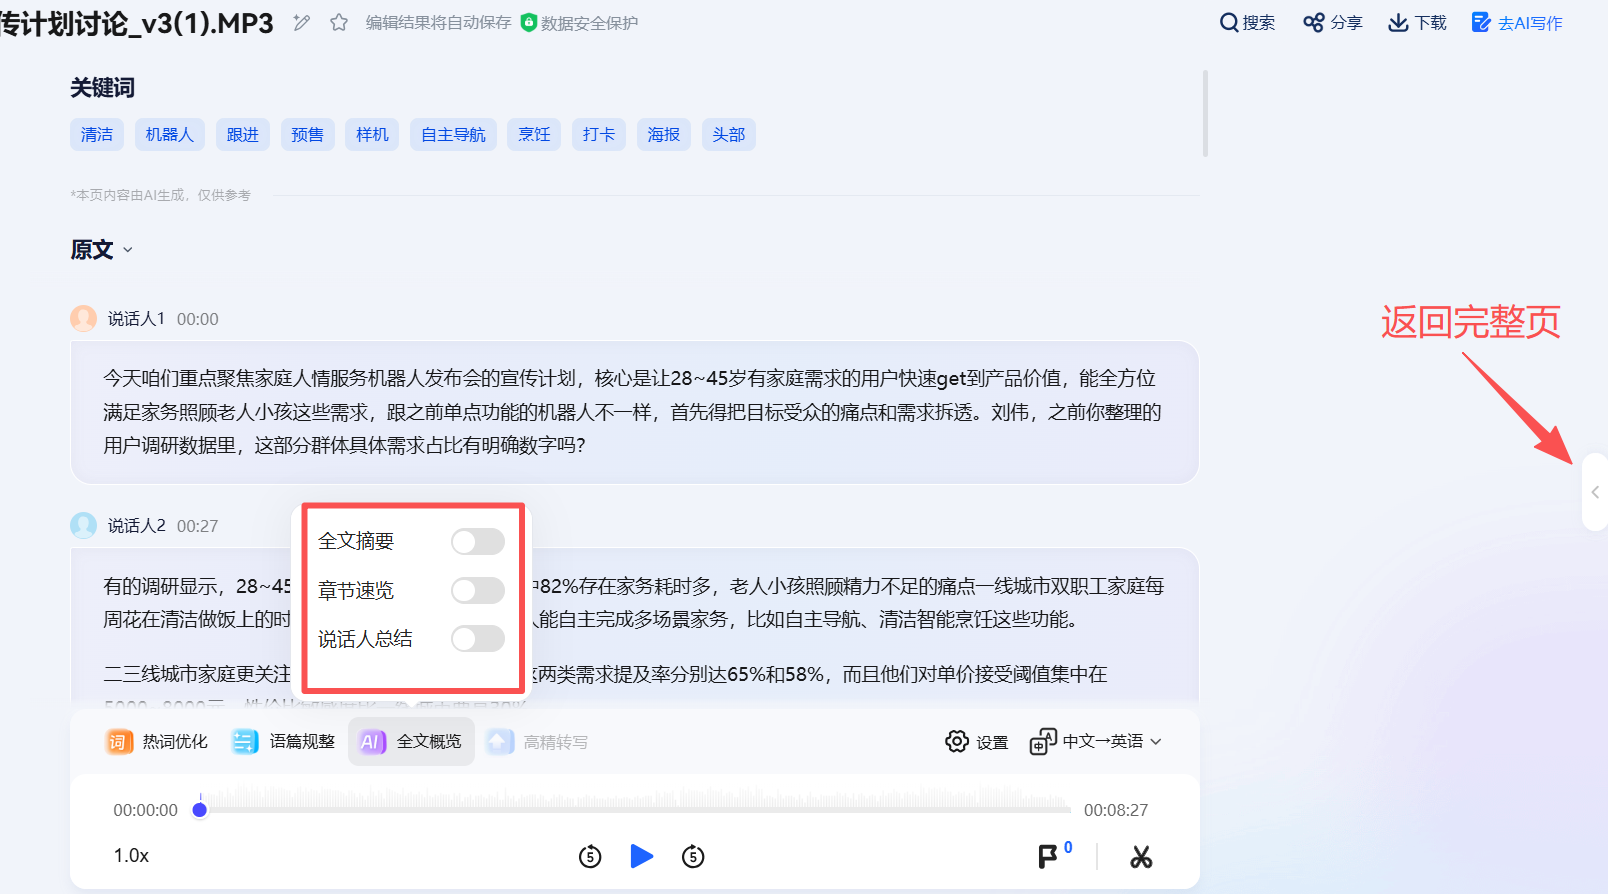Click the pencil rename icon beside title
1608x894 pixels.
pos(301,22)
